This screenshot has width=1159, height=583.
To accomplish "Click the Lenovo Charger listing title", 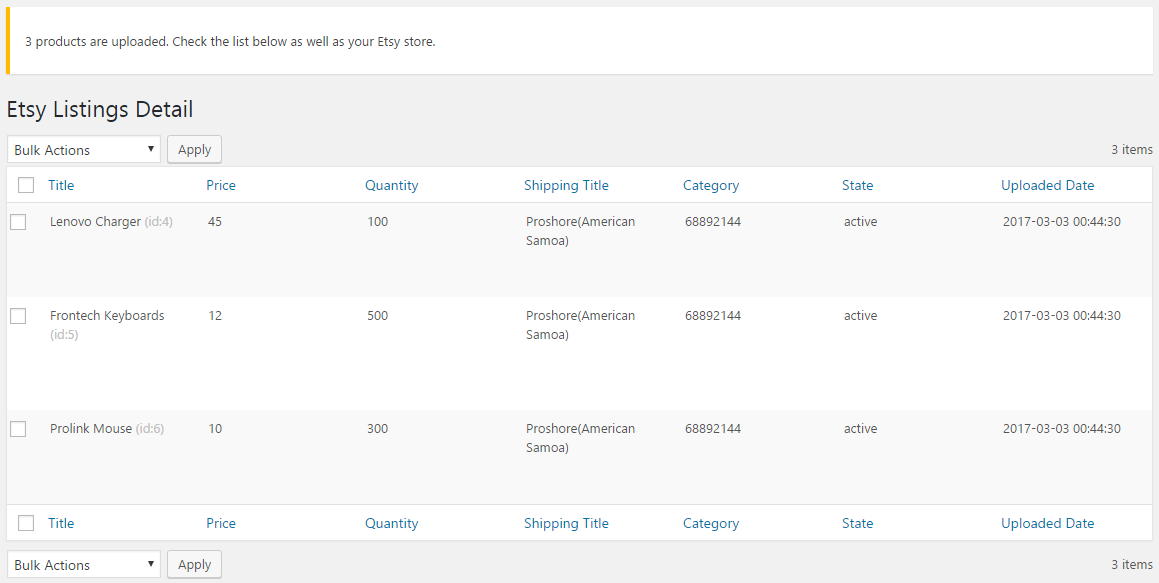I will click(x=95, y=222).
